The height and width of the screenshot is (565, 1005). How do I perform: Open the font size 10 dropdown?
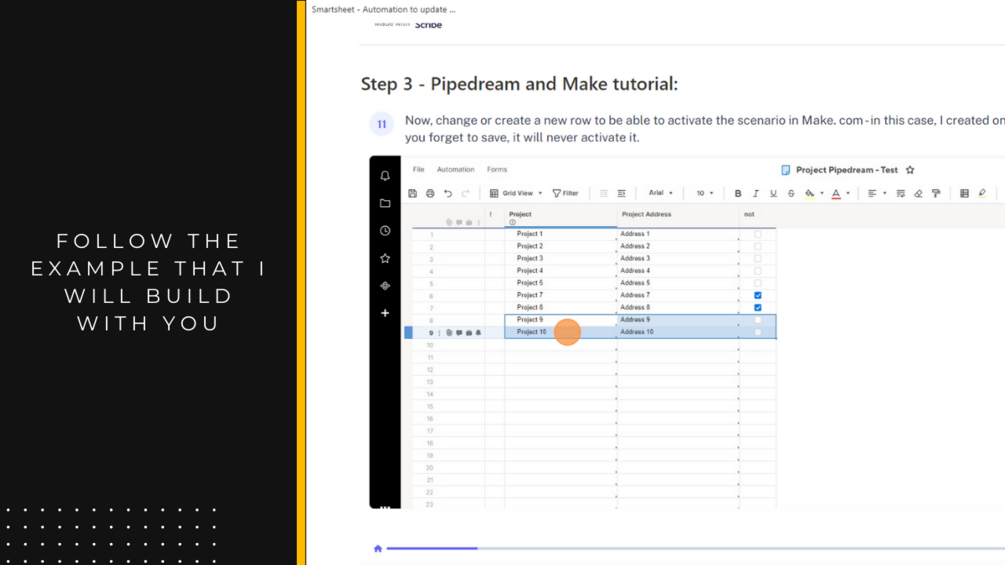pyautogui.click(x=704, y=193)
